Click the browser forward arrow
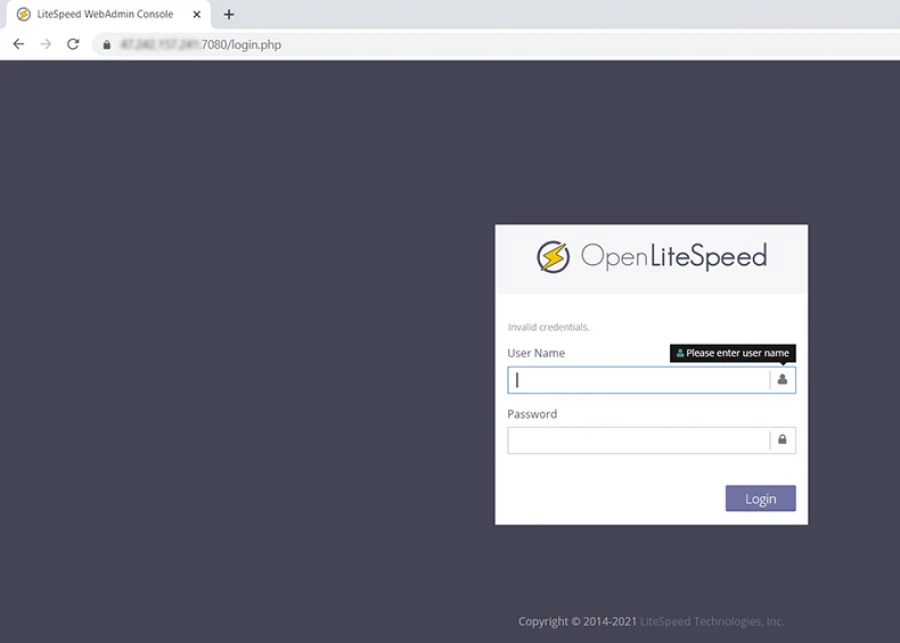Image resolution: width=900 pixels, height=643 pixels. [x=45, y=44]
